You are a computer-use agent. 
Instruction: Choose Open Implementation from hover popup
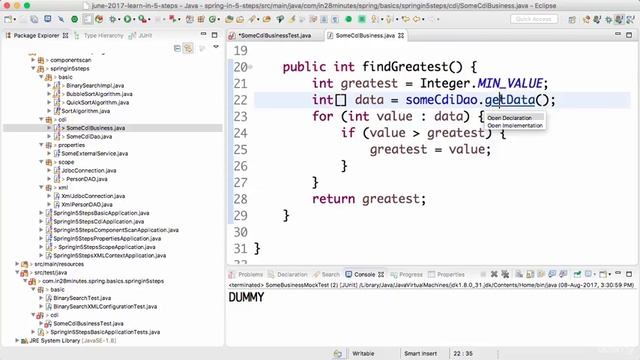pyautogui.click(x=515, y=125)
